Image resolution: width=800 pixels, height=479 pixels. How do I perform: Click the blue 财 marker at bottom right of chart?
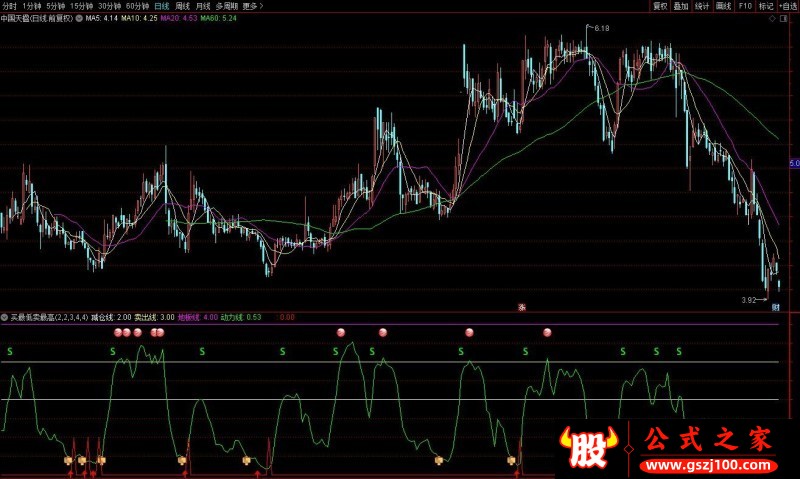point(776,307)
